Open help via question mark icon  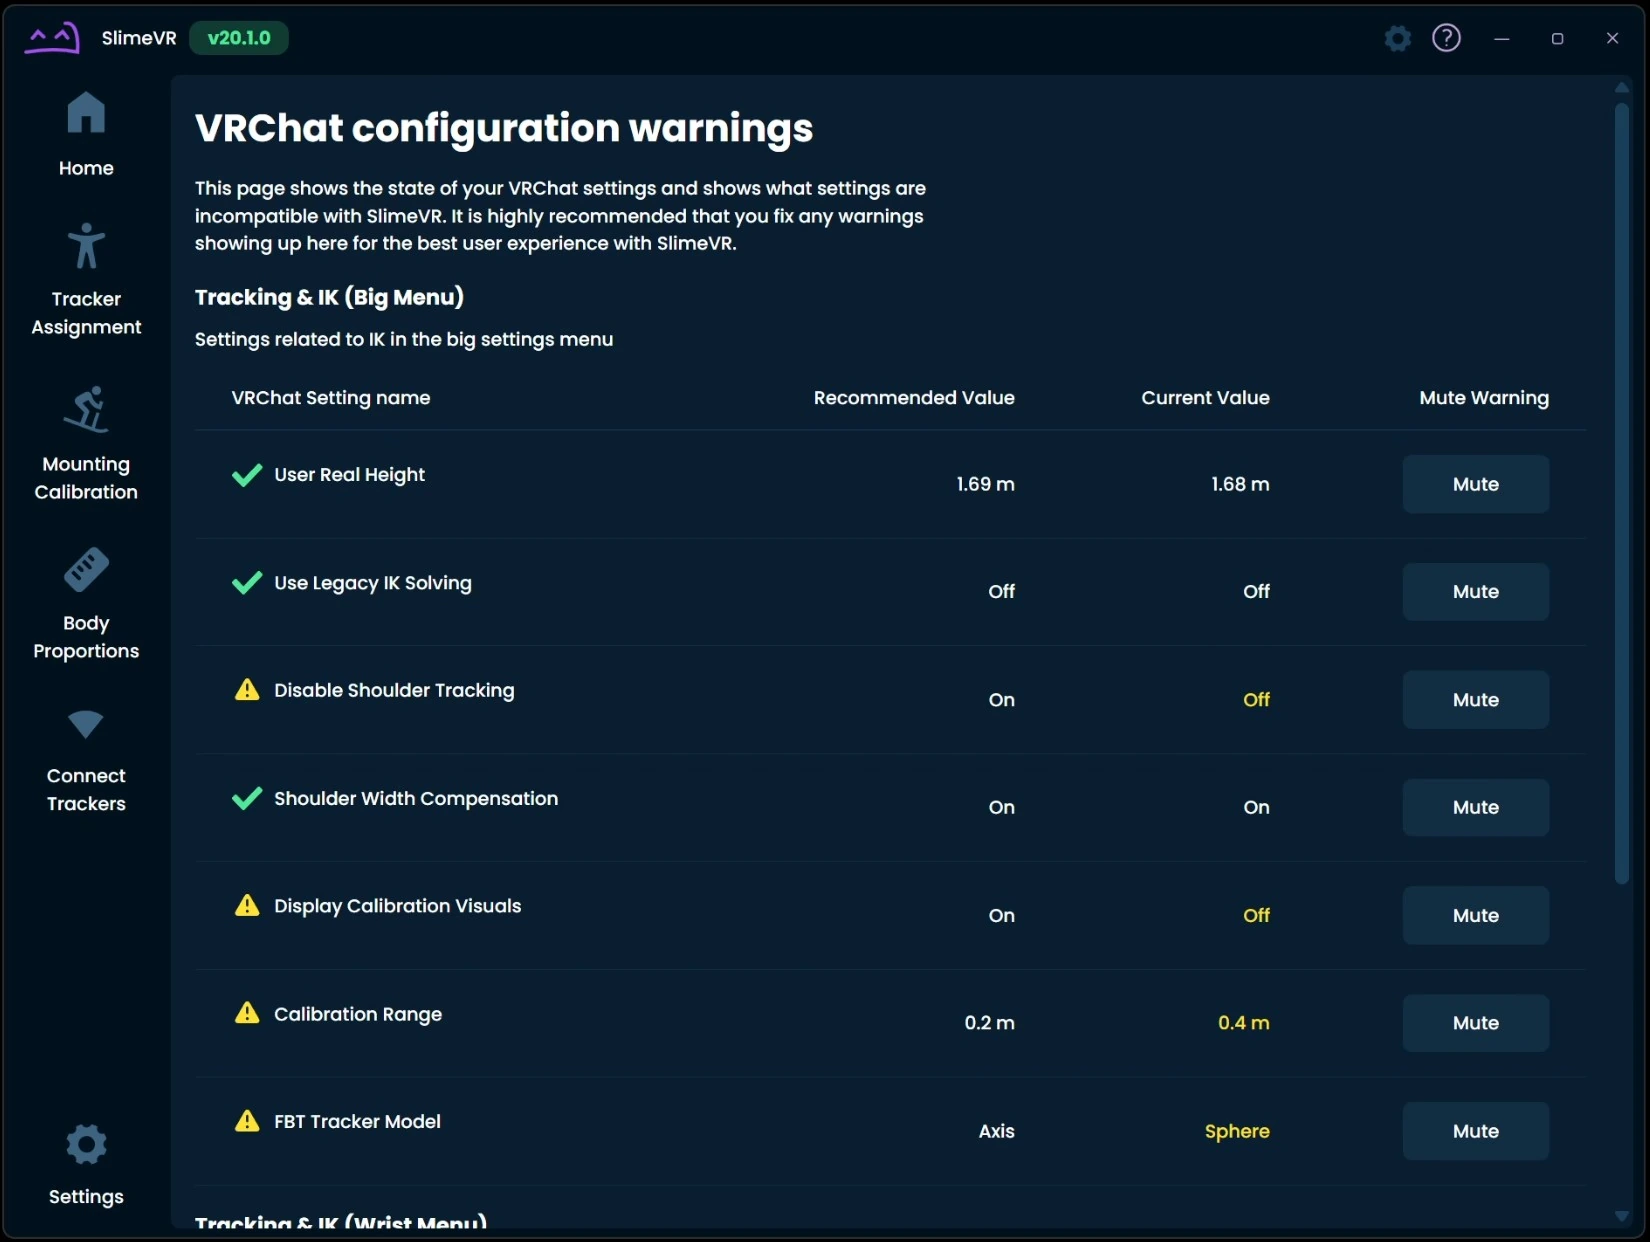click(x=1446, y=38)
